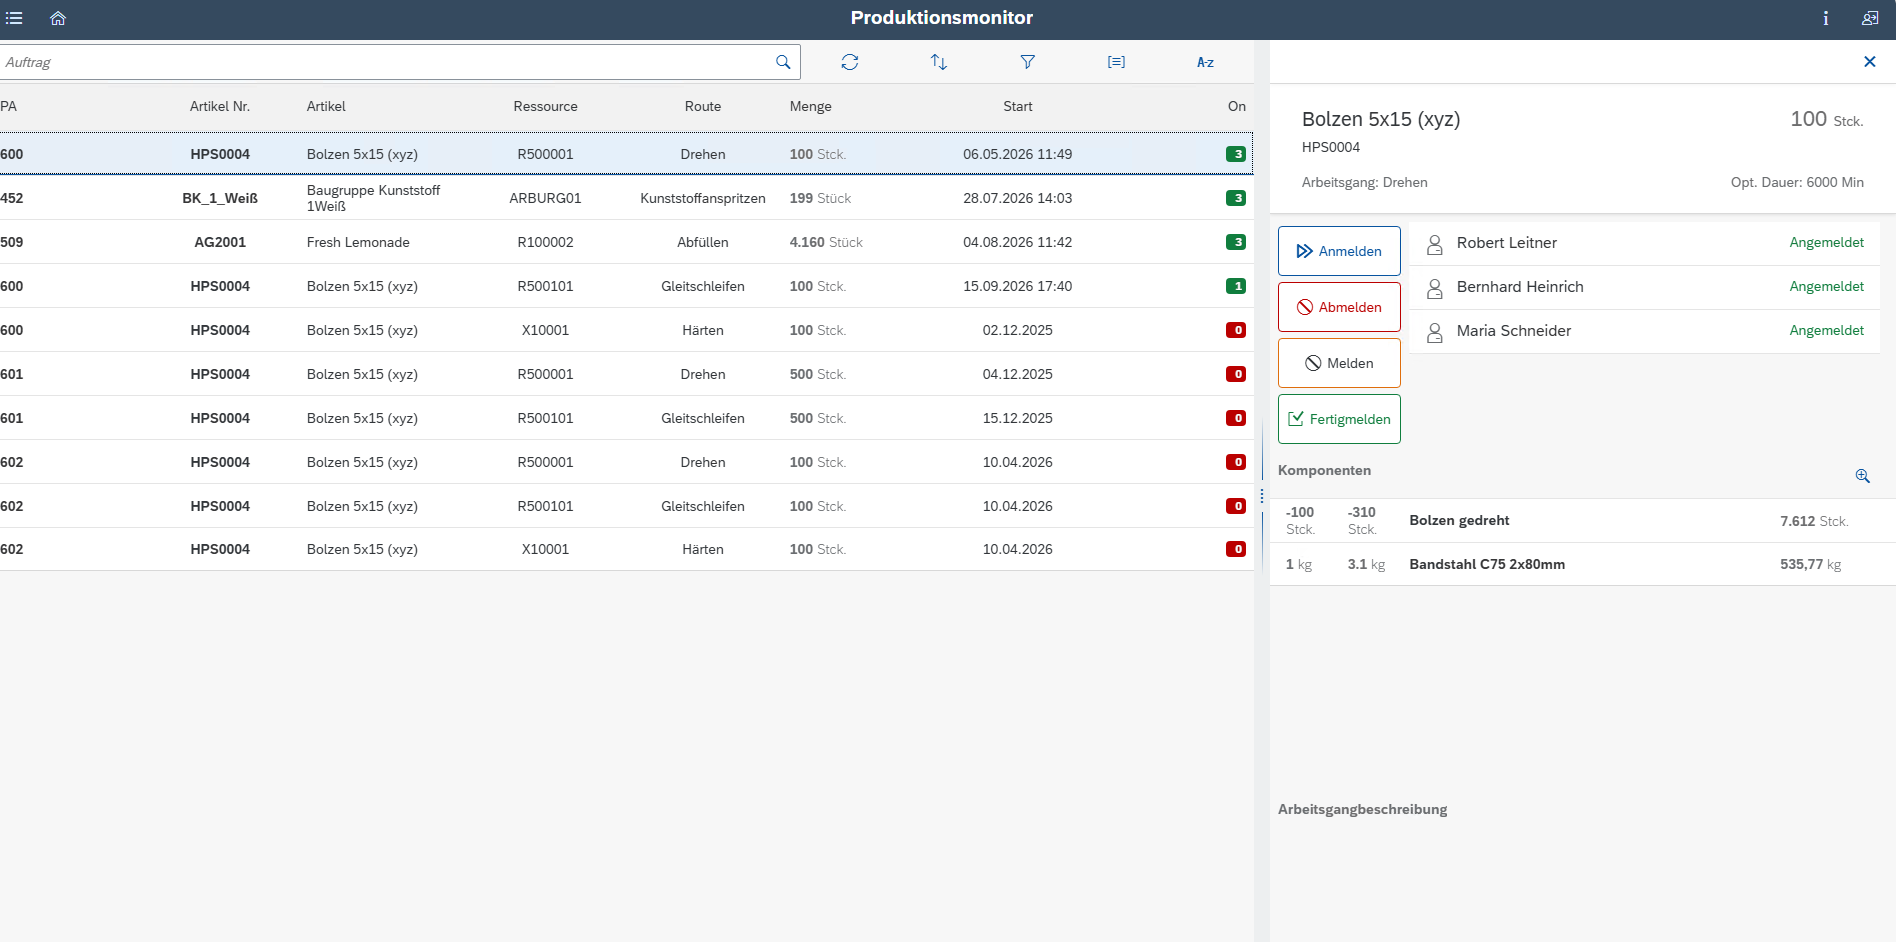This screenshot has height=942, width=1896.
Task: Select row with resource ARBURG01
Action: click(626, 198)
